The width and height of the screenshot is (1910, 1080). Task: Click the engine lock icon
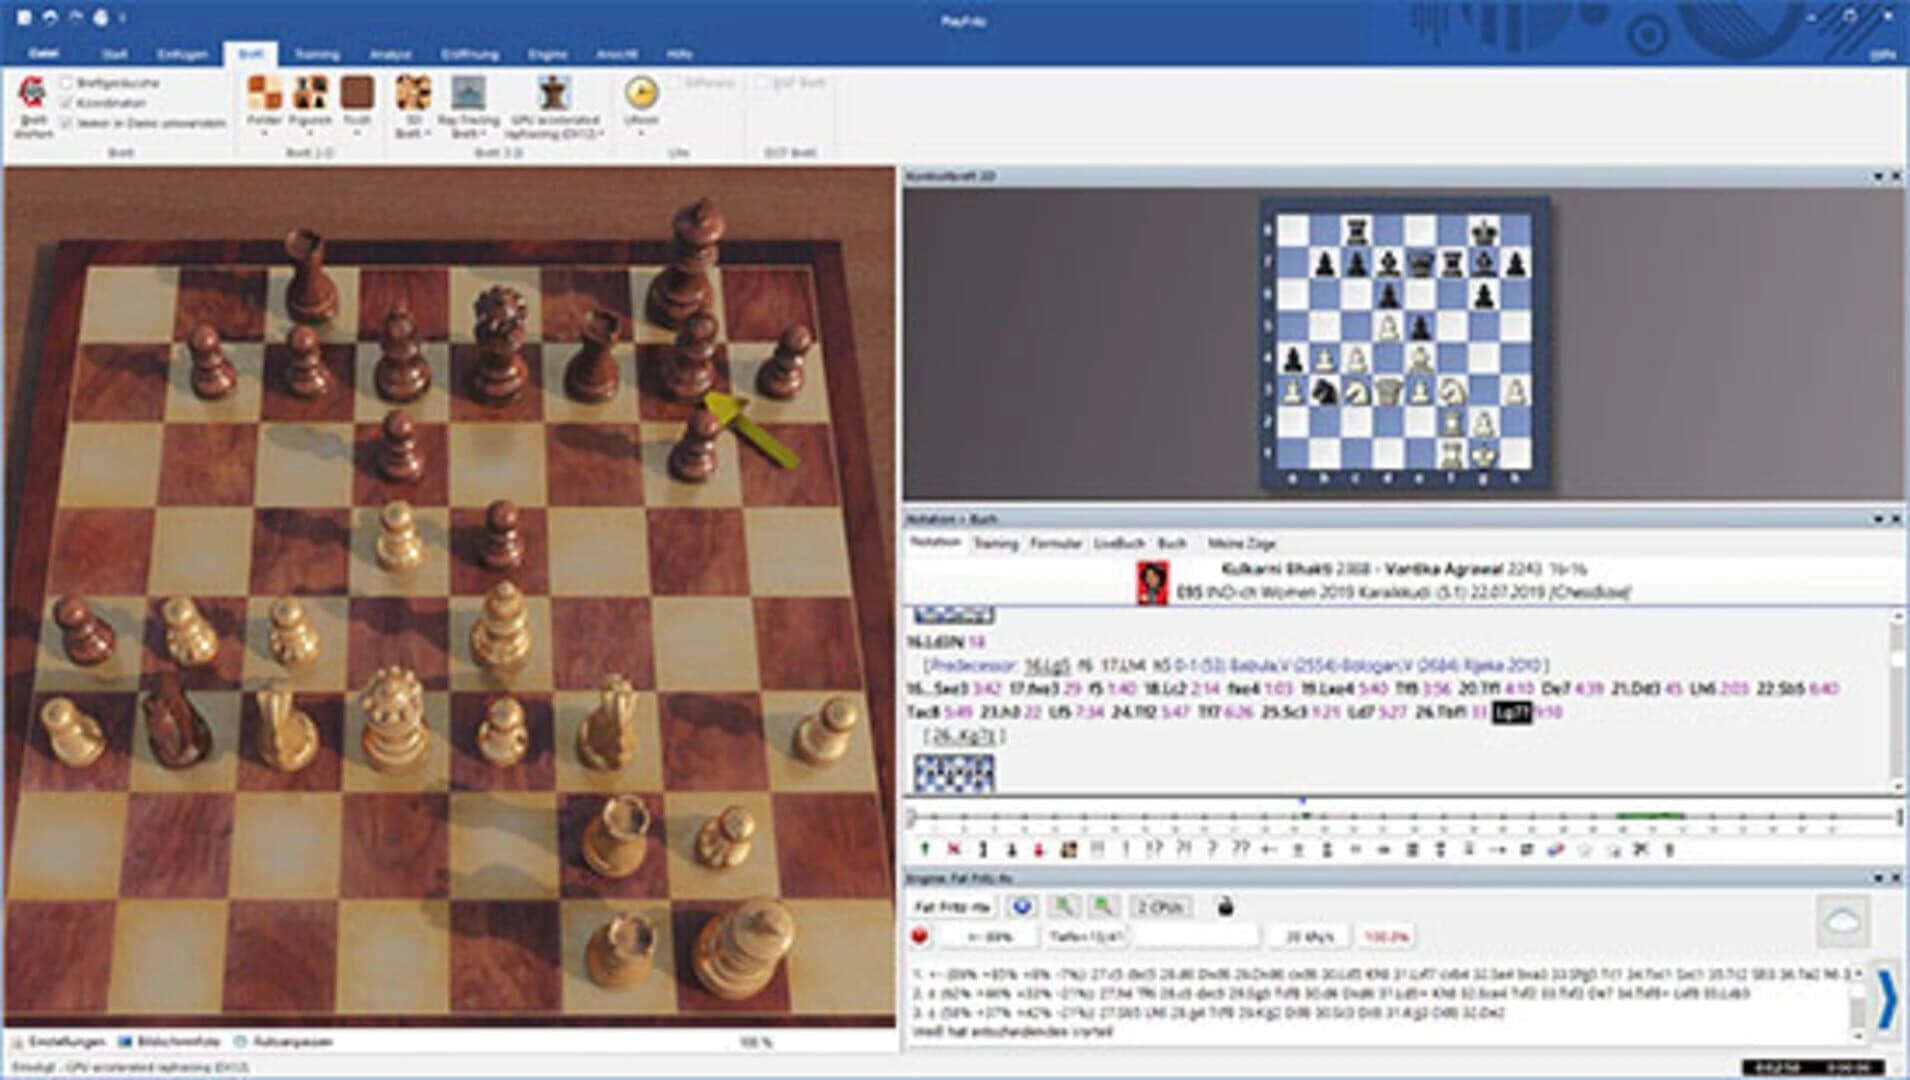tap(1226, 908)
